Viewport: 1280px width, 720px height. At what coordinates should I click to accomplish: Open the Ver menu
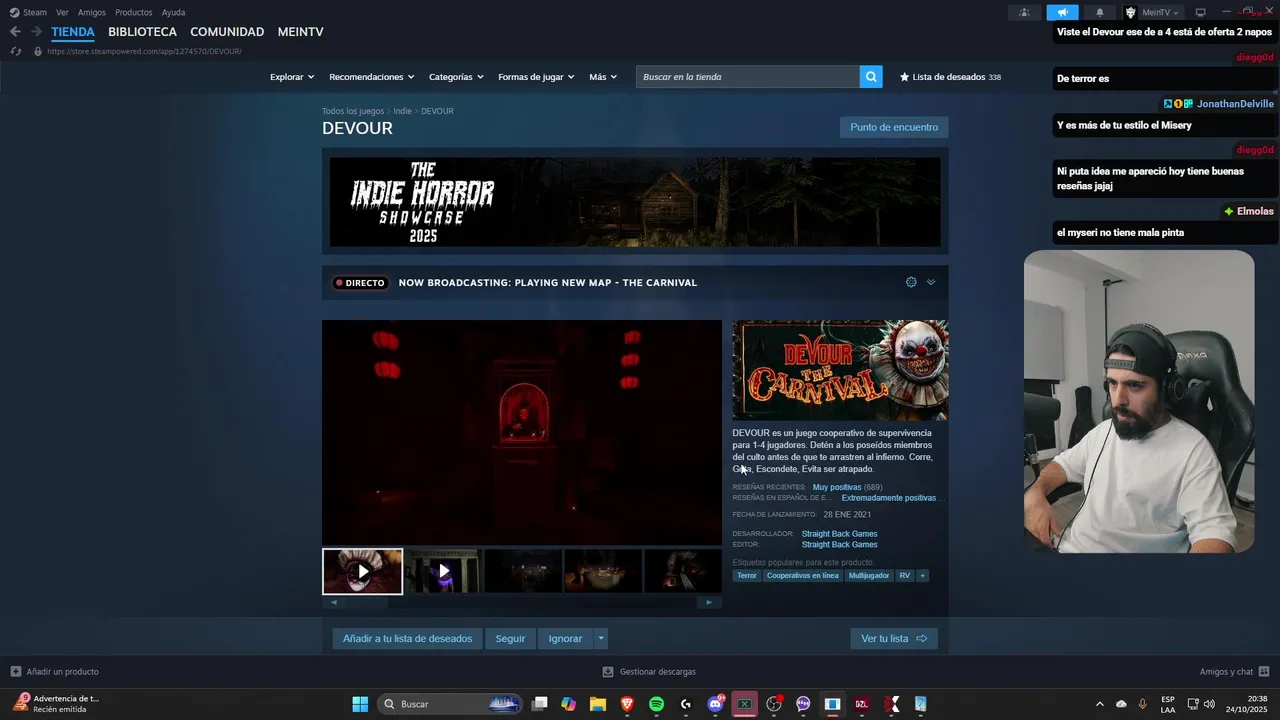(x=62, y=12)
